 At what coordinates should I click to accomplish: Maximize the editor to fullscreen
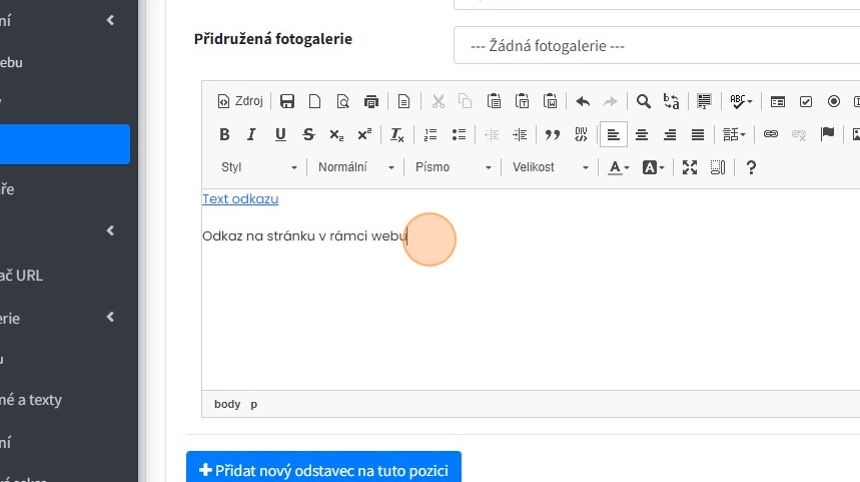coord(689,167)
